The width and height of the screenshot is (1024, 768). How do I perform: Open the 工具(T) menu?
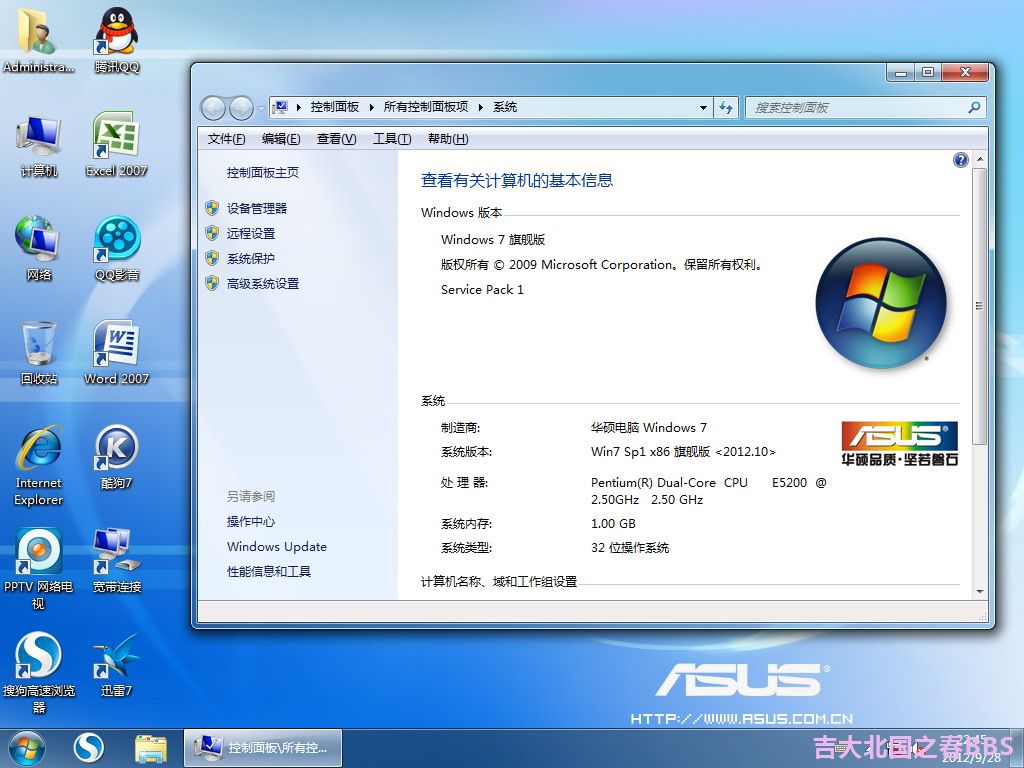point(392,138)
